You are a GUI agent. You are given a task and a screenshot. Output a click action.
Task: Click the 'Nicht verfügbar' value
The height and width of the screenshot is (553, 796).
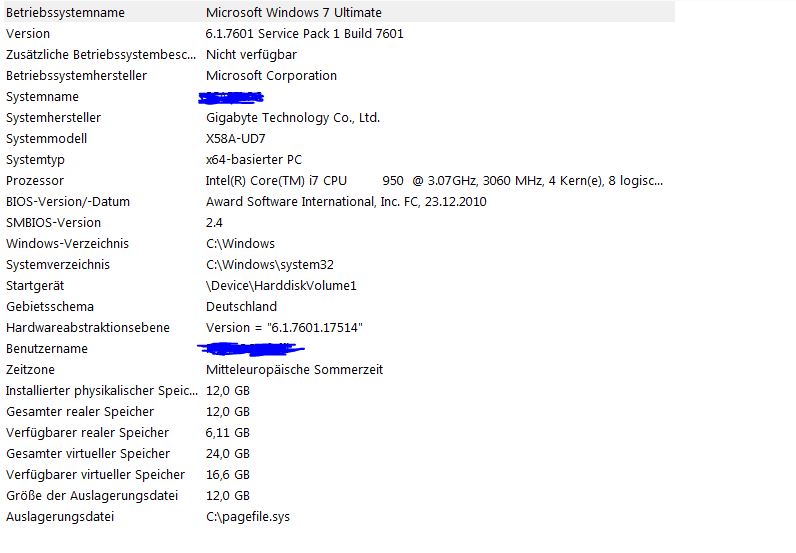coord(251,55)
